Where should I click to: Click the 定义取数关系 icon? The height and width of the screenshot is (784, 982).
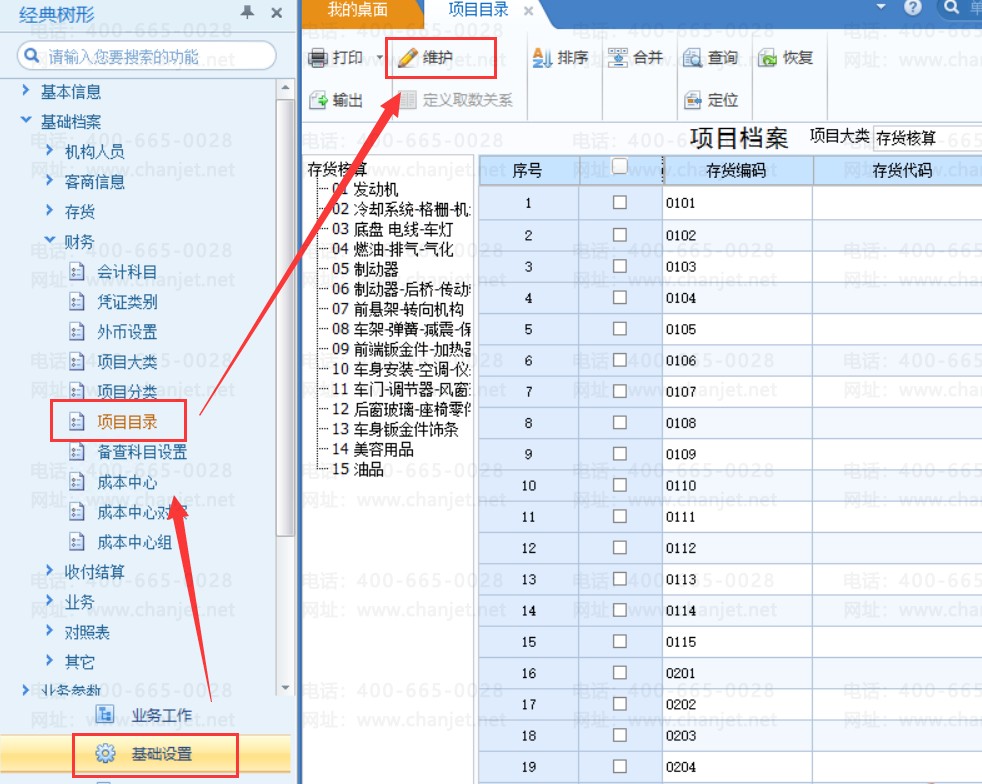click(x=408, y=100)
